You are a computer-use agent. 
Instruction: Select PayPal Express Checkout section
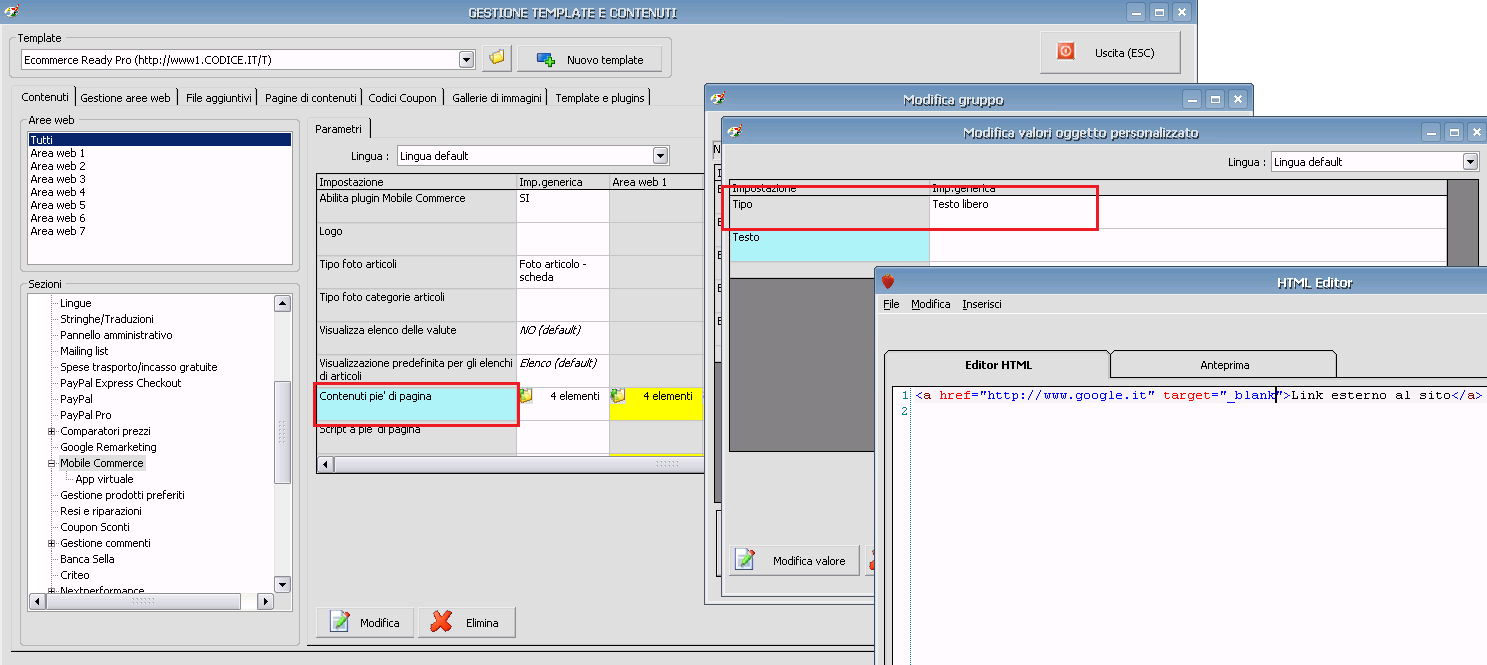tap(121, 383)
